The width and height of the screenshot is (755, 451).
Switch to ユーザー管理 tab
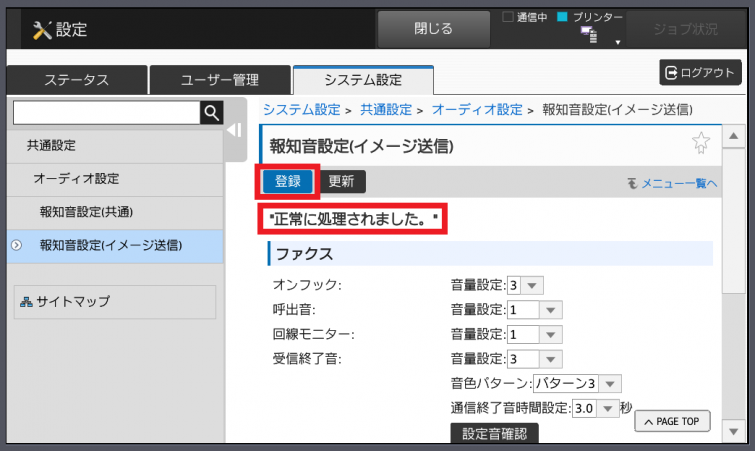point(219,81)
